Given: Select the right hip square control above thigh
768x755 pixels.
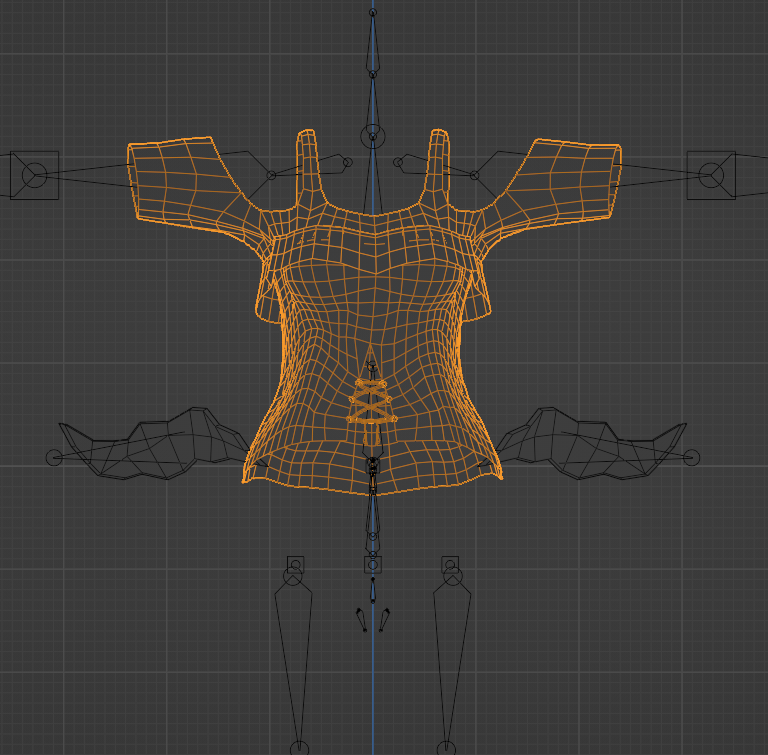Looking at the screenshot, I should 450,564.
